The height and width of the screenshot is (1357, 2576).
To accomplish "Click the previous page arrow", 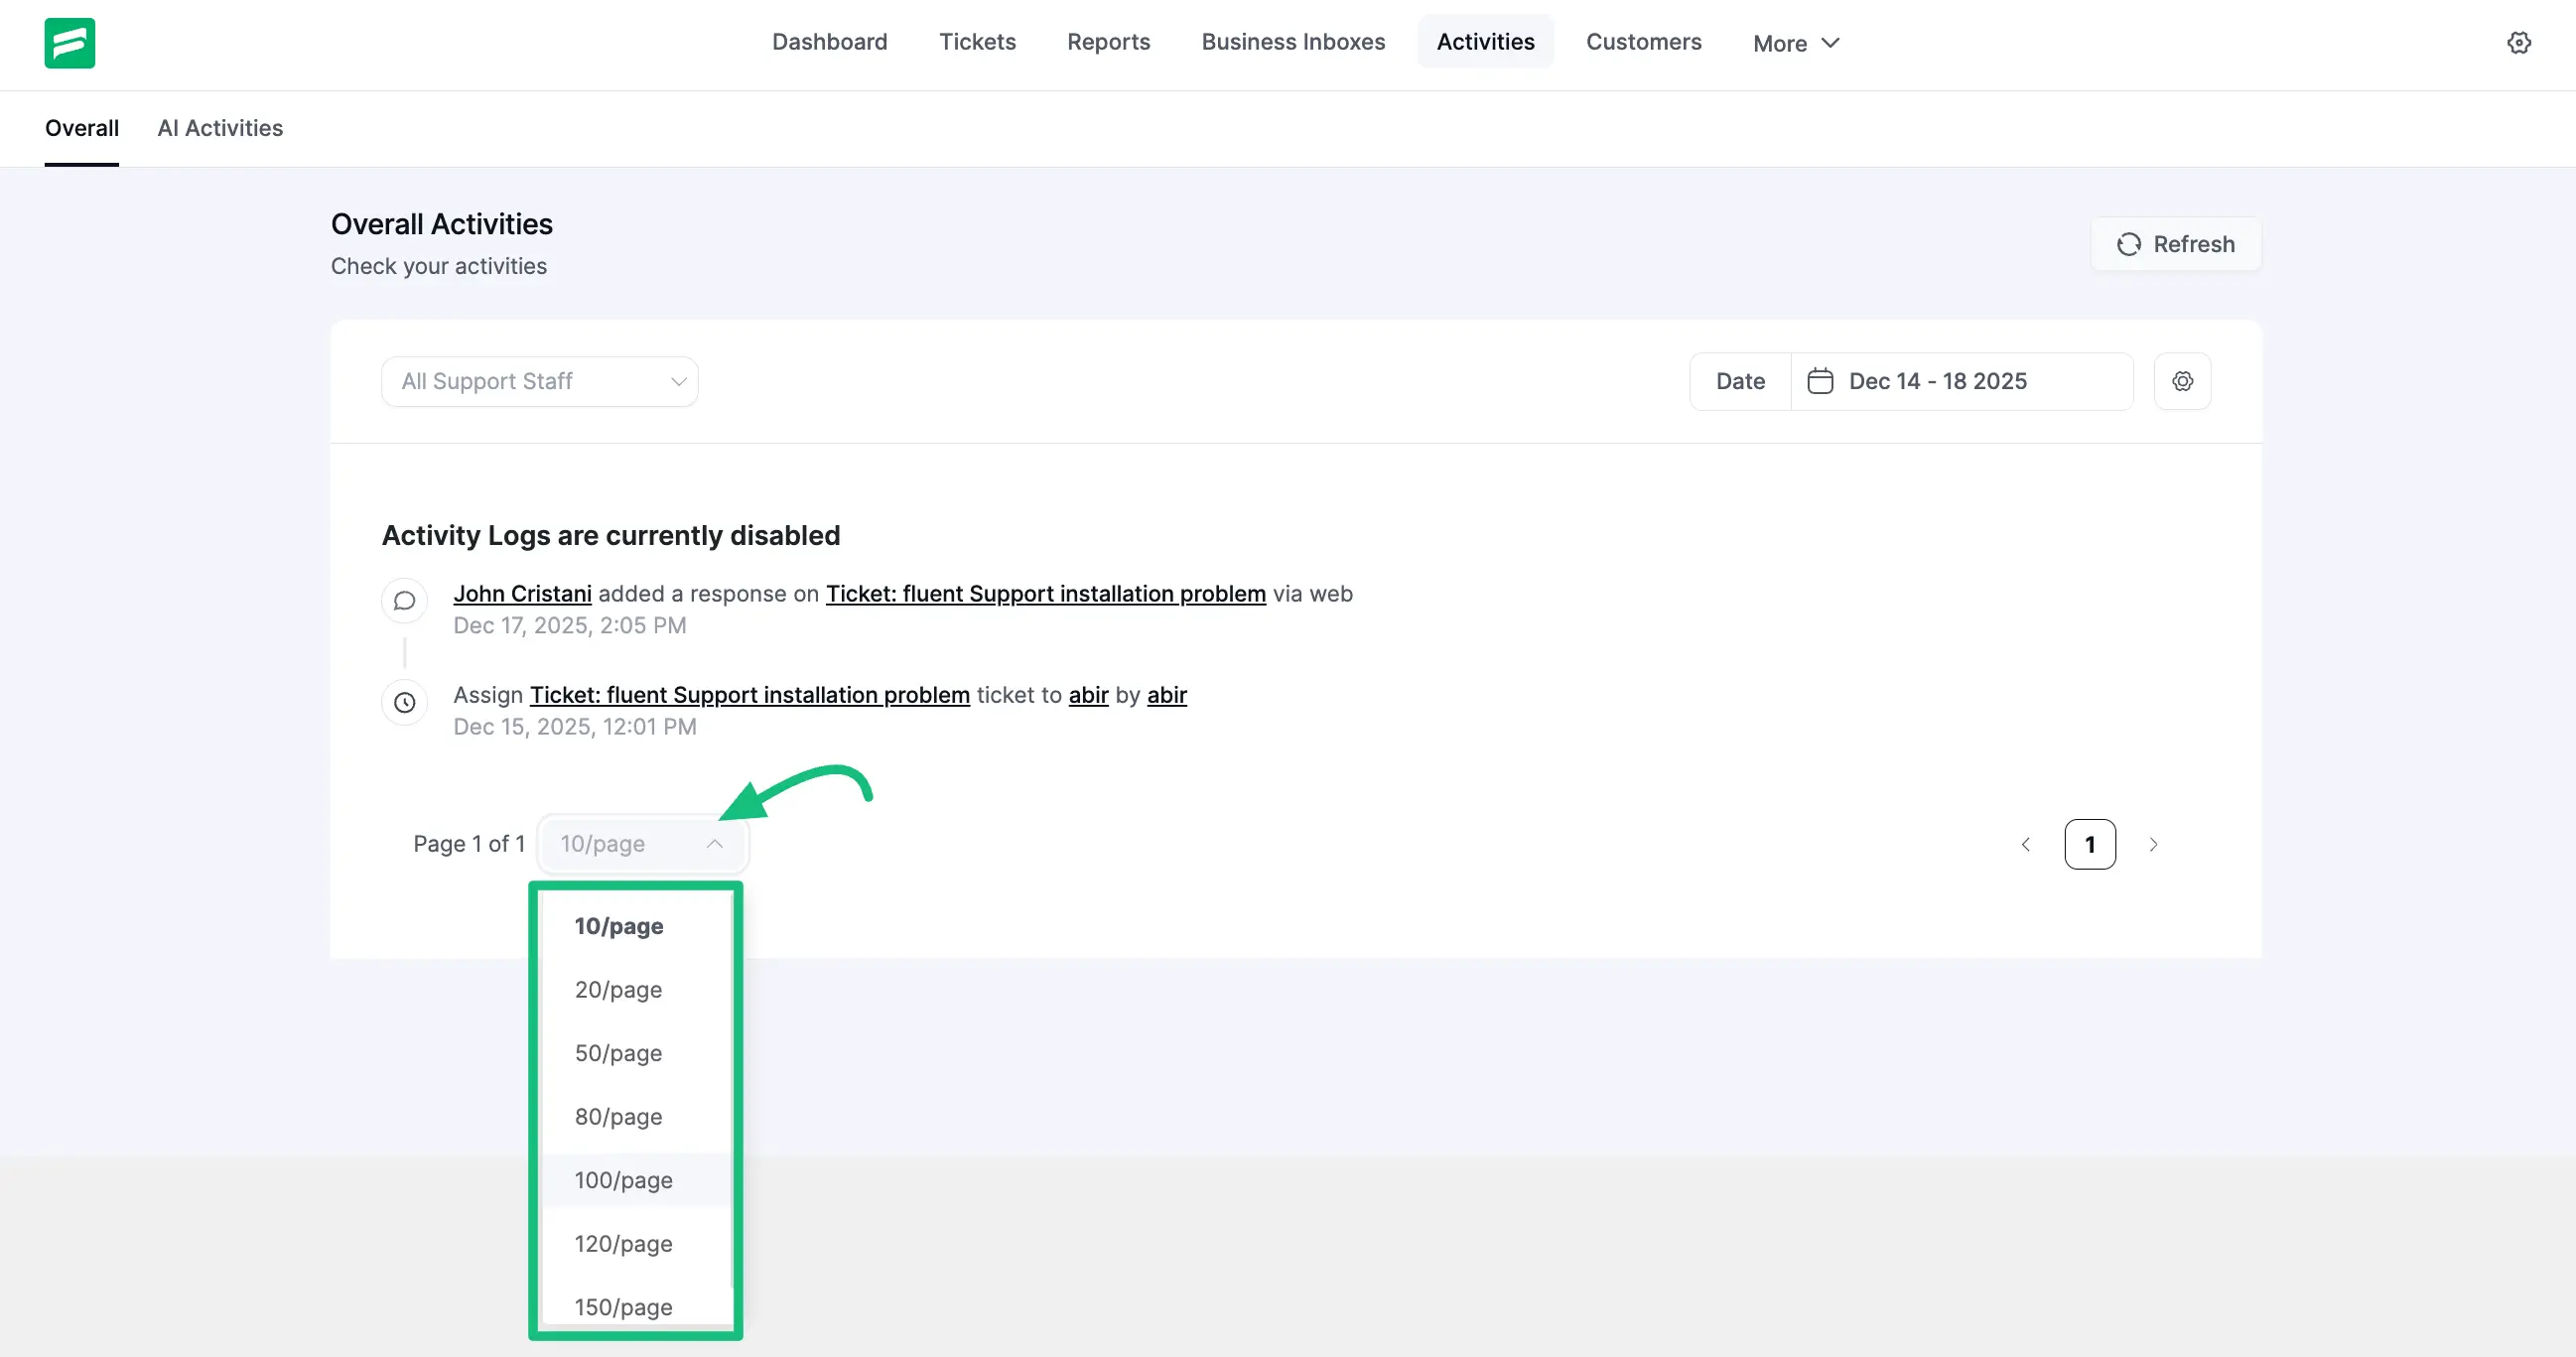I will click(x=2026, y=844).
